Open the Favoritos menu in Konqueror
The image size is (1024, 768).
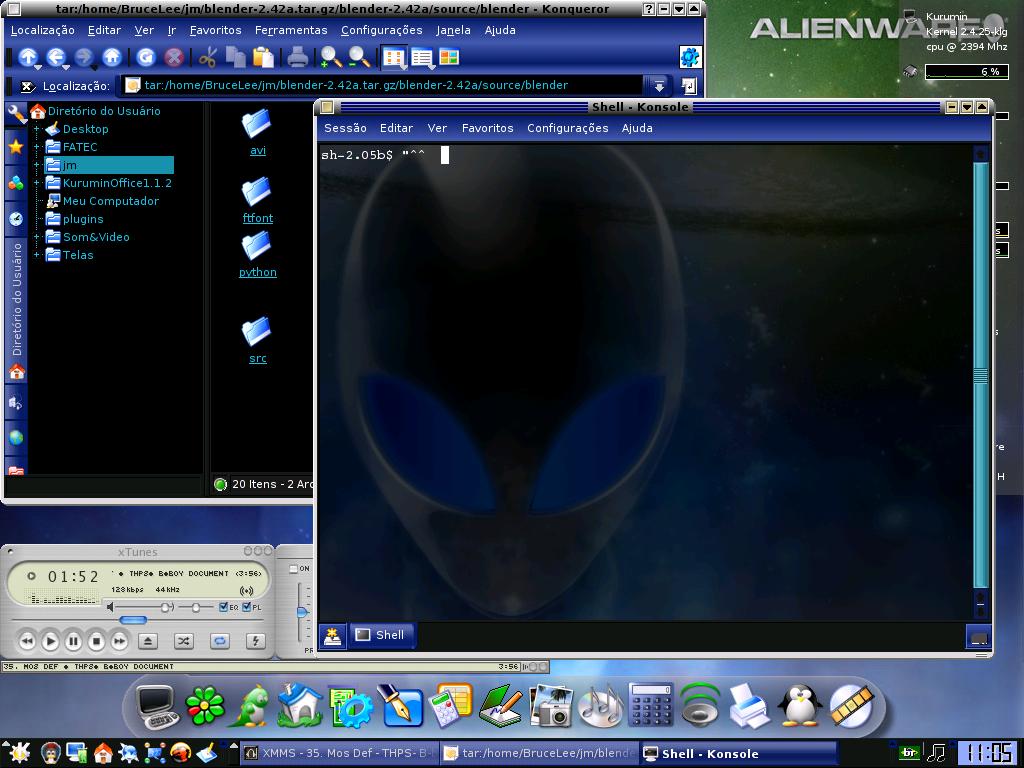click(x=215, y=30)
